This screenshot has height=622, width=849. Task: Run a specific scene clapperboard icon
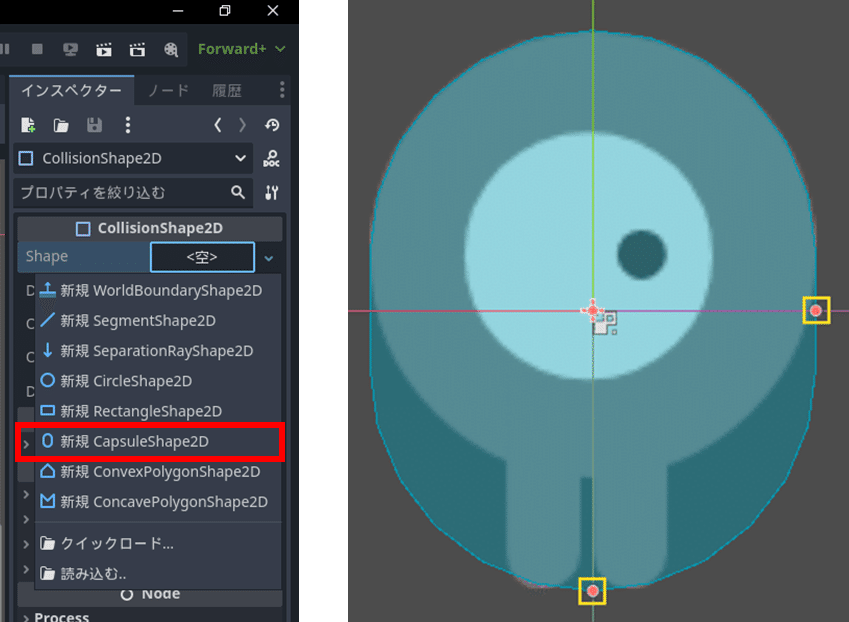pos(138,50)
